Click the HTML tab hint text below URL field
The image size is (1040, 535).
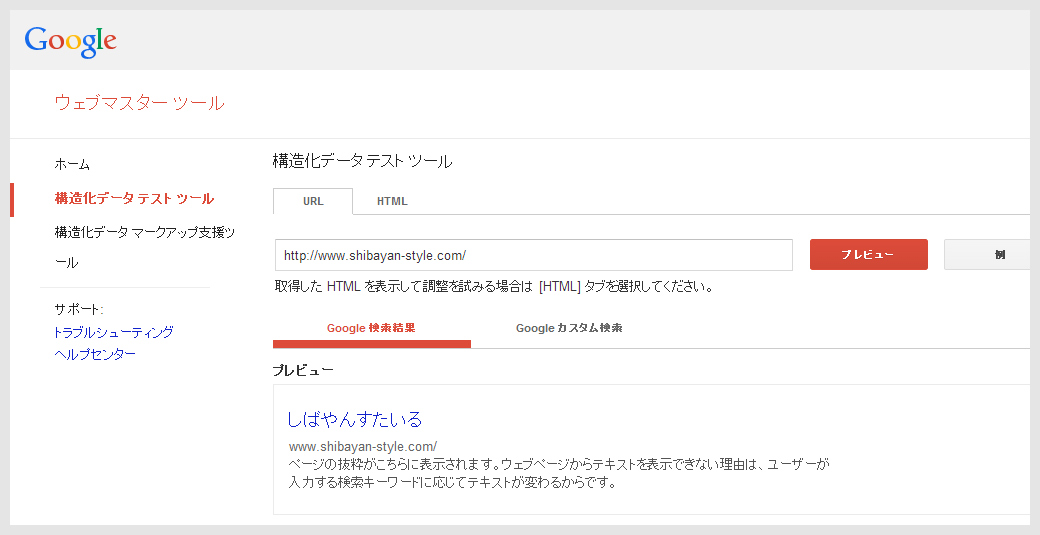494,287
